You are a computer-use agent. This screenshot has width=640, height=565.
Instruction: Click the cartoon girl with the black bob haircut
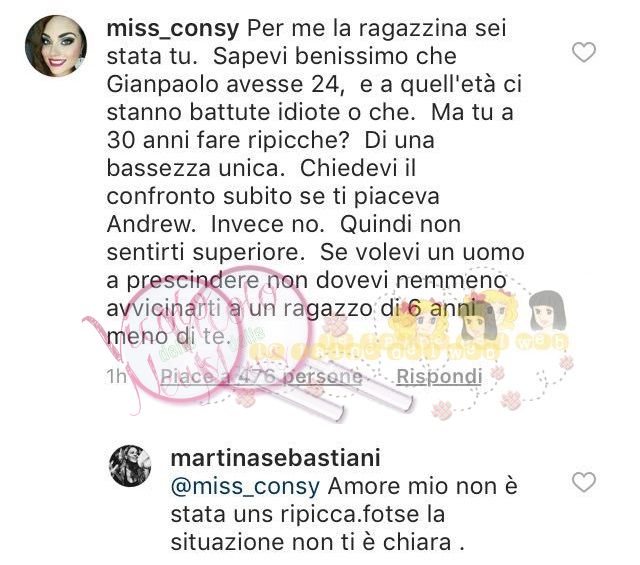tap(547, 310)
